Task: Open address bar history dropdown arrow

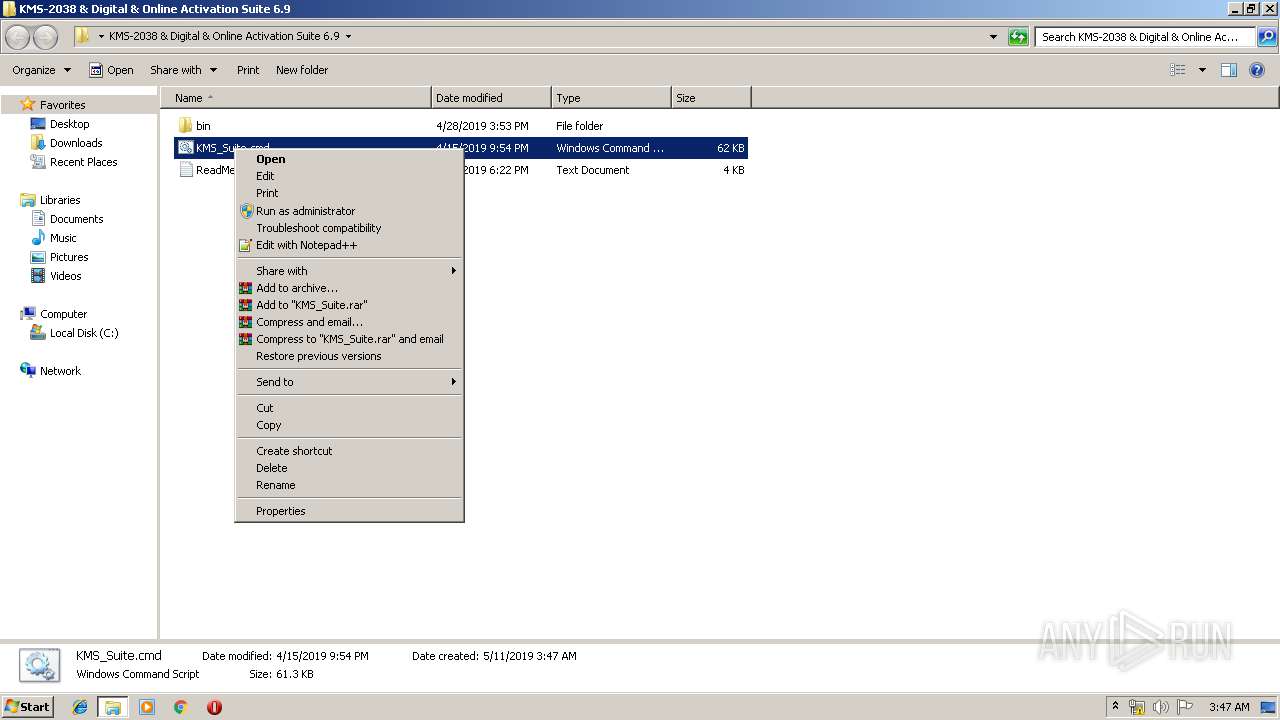Action: click(993, 37)
